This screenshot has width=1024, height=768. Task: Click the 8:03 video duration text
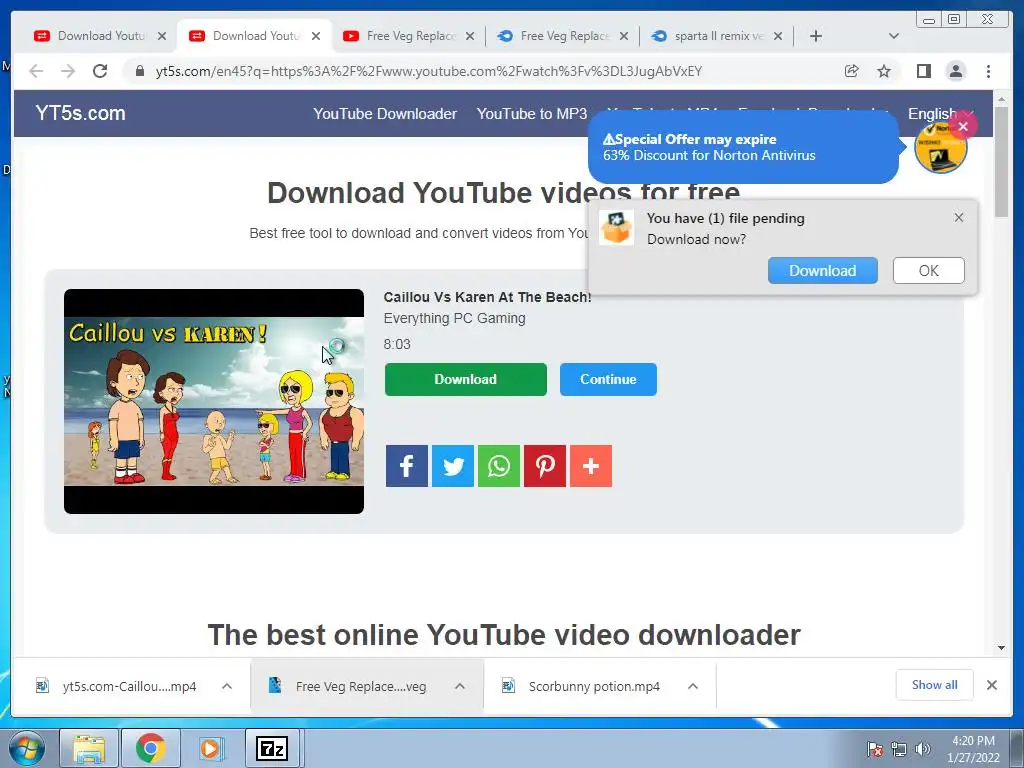[x=397, y=344]
